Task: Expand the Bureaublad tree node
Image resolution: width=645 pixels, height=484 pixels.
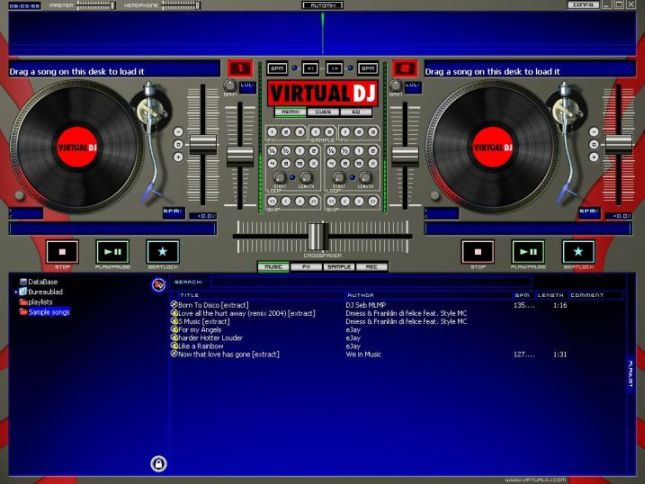Action: (x=16, y=292)
